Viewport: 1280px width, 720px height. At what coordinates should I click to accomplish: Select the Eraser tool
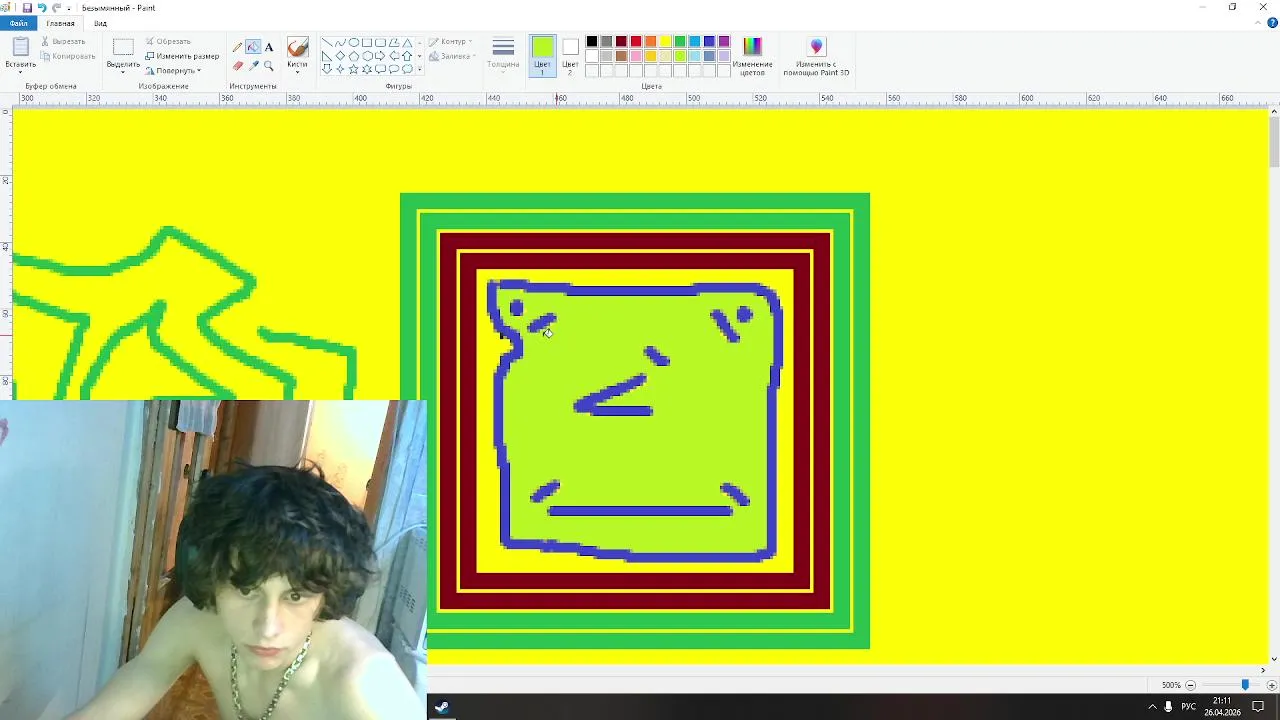tap(237, 66)
